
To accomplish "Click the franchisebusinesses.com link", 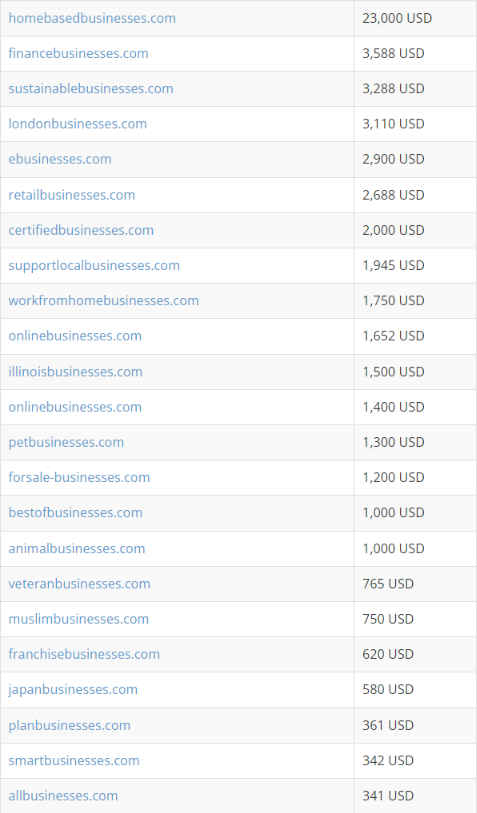I will (x=84, y=654).
